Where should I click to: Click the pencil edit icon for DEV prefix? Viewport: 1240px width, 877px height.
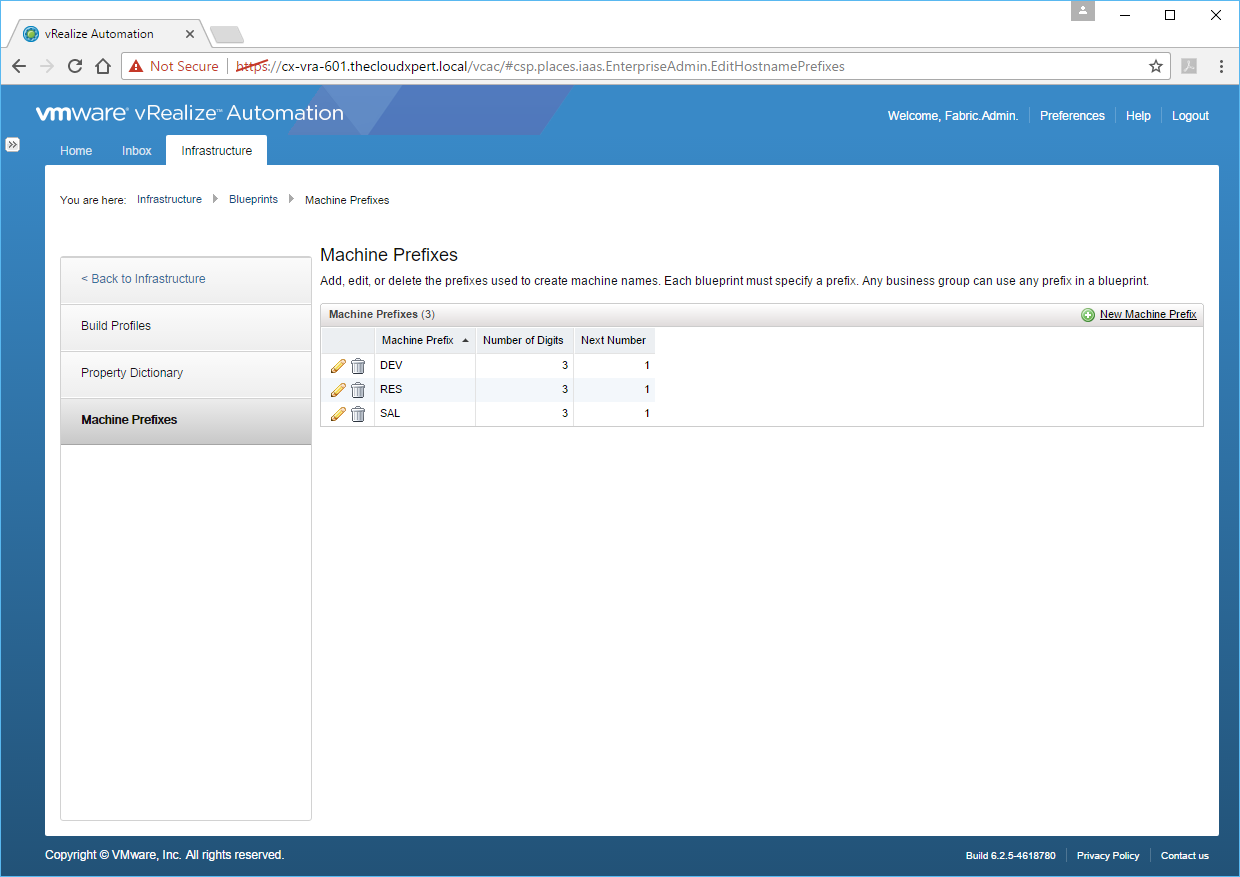click(x=338, y=366)
